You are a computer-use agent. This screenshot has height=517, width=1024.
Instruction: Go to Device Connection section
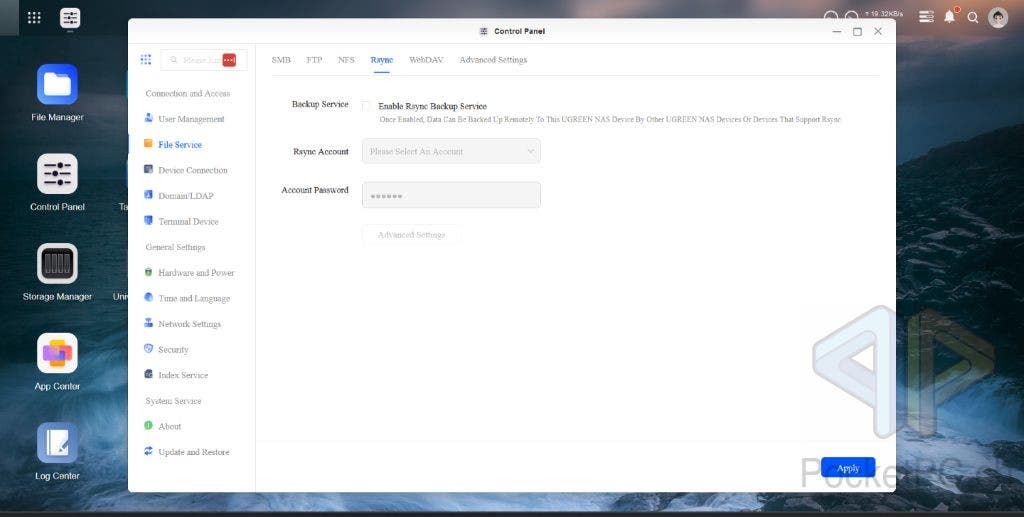point(193,170)
